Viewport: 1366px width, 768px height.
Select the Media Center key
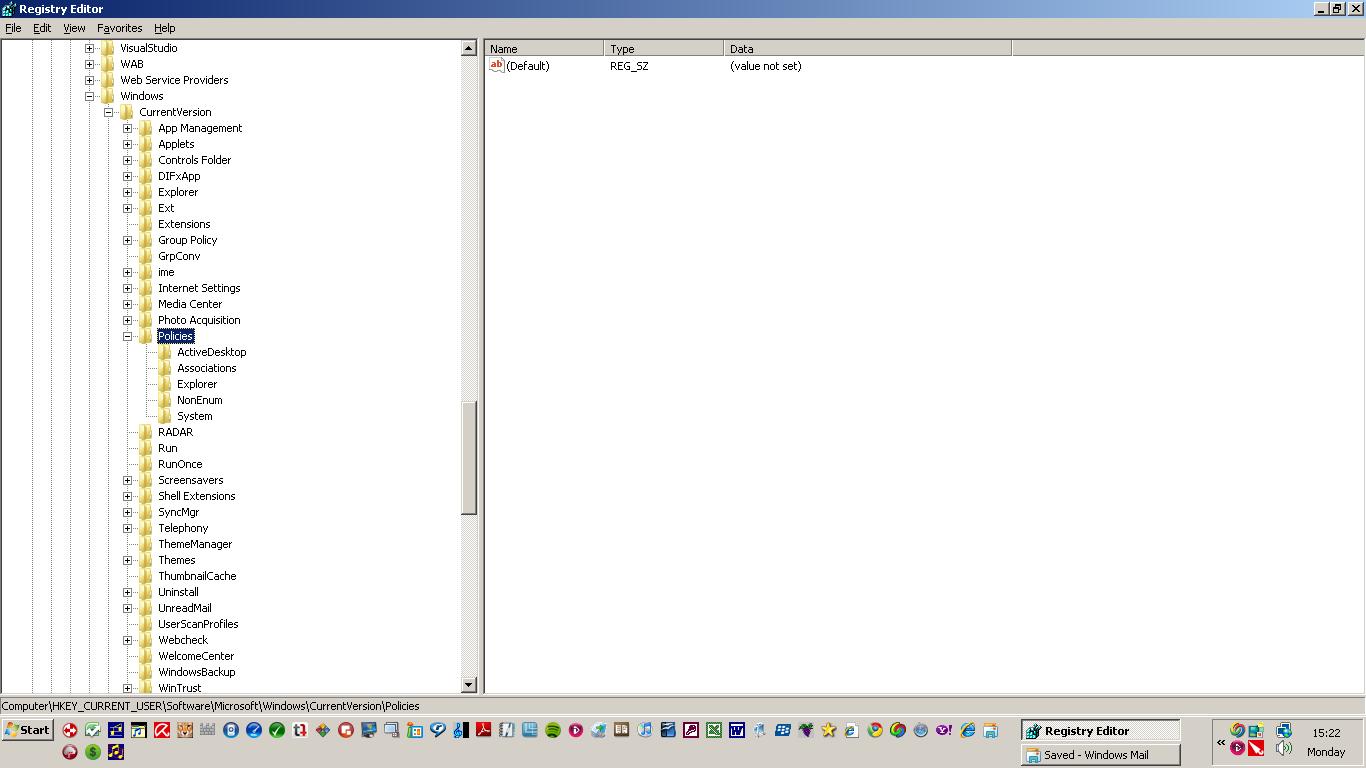pyautogui.click(x=190, y=304)
